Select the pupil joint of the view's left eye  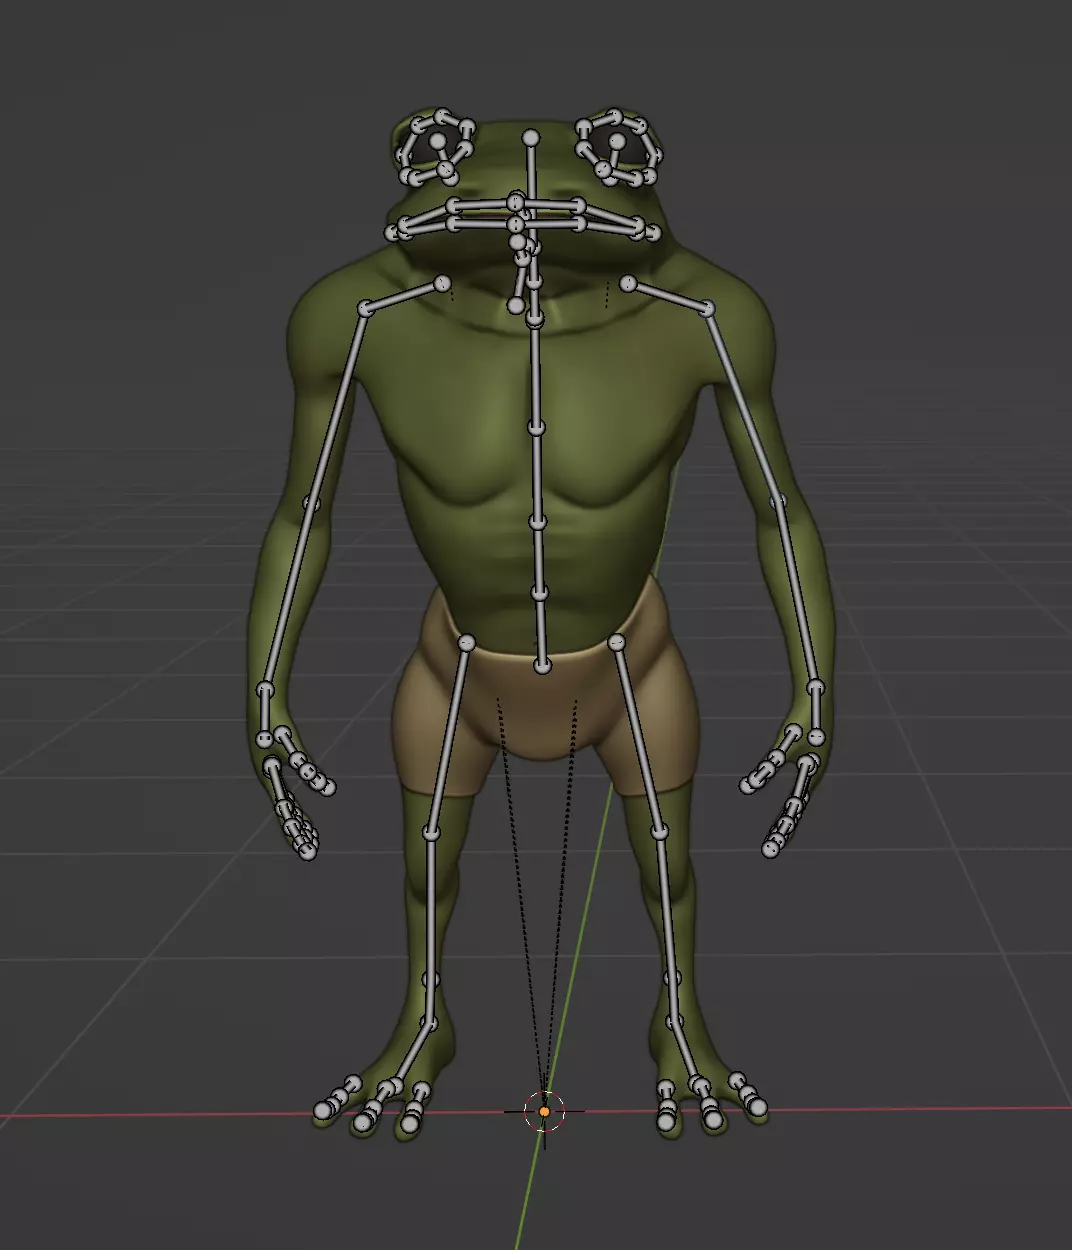point(439,140)
